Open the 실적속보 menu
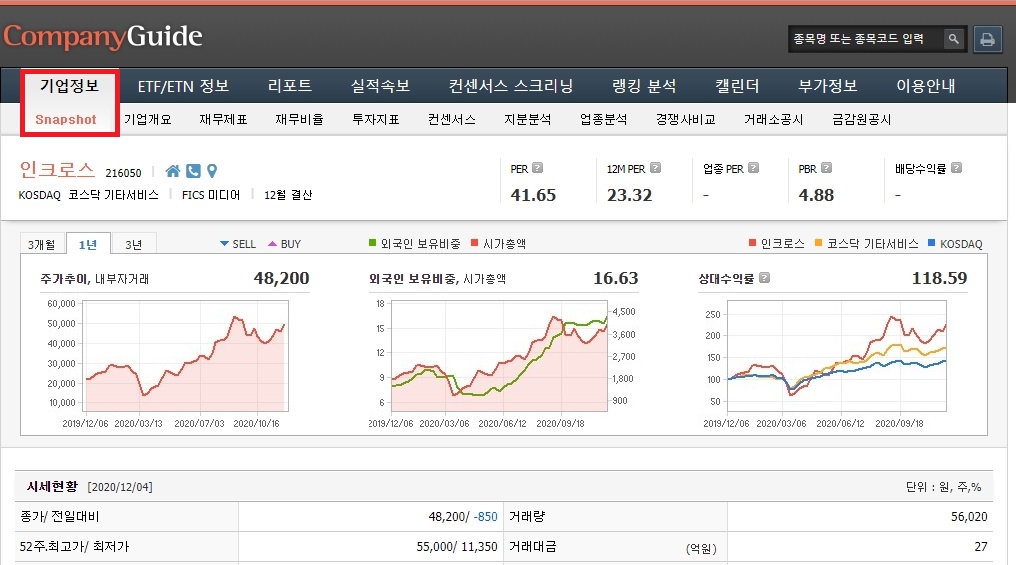1016x565 pixels. point(380,86)
